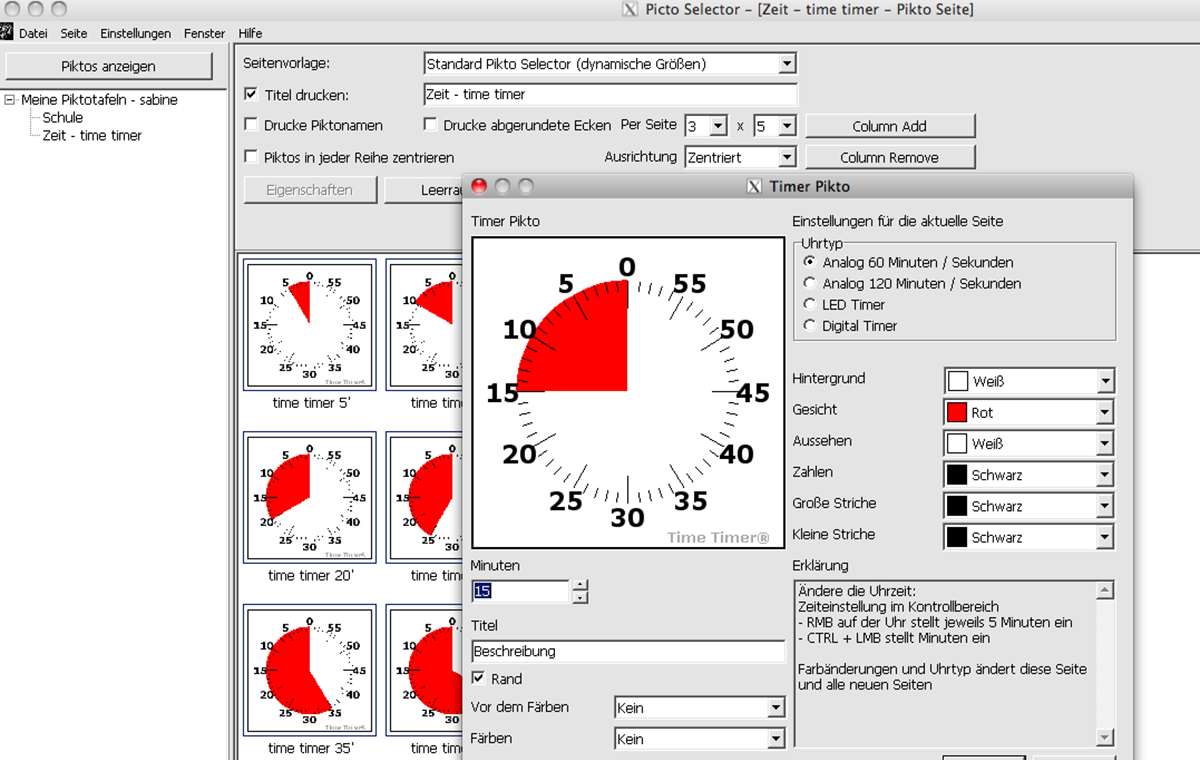Viewport: 1200px width, 760px height.
Task: Click the Titel field containing Beschreibung
Action: click(x=628, y=651)
